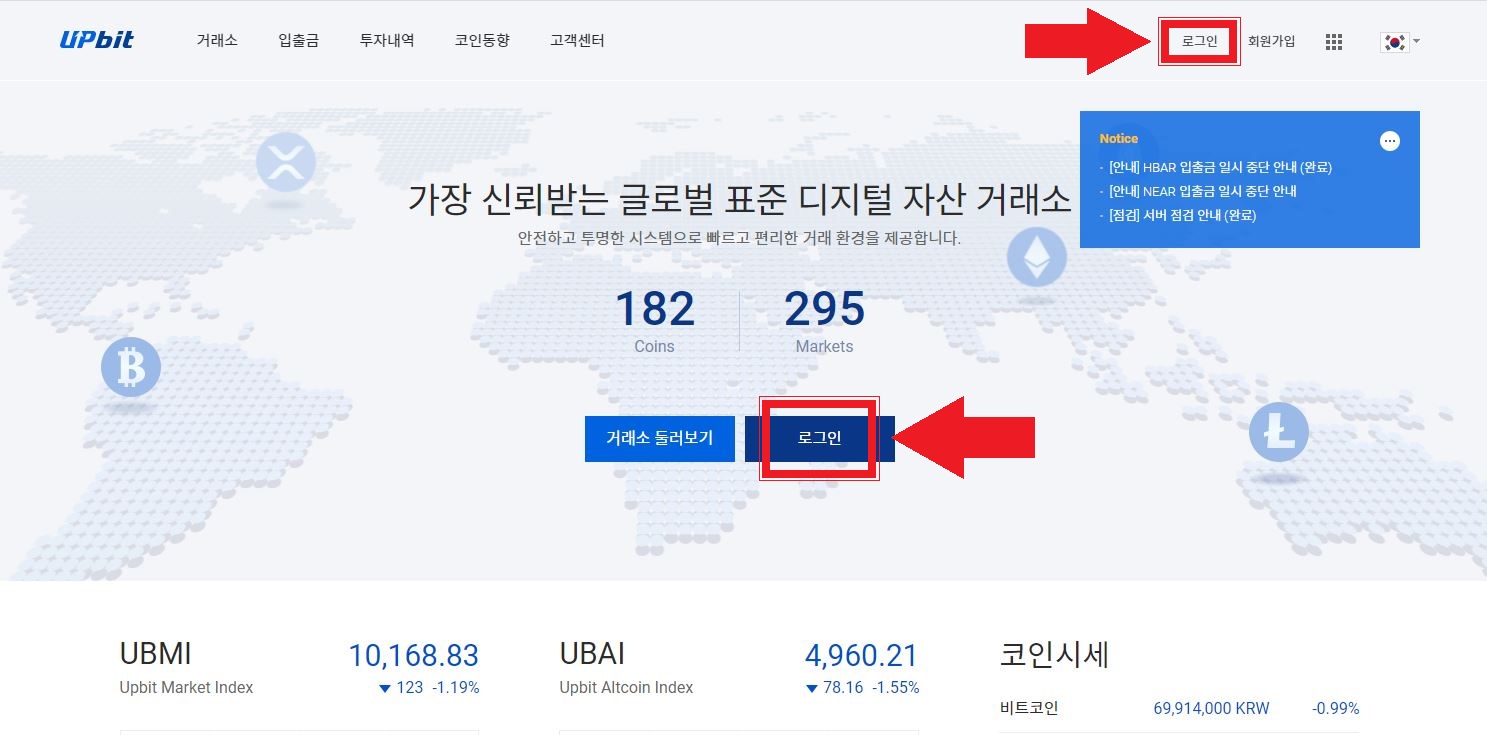
Task: Click the Ripple XRP coin icon
Action: [286, 162]
